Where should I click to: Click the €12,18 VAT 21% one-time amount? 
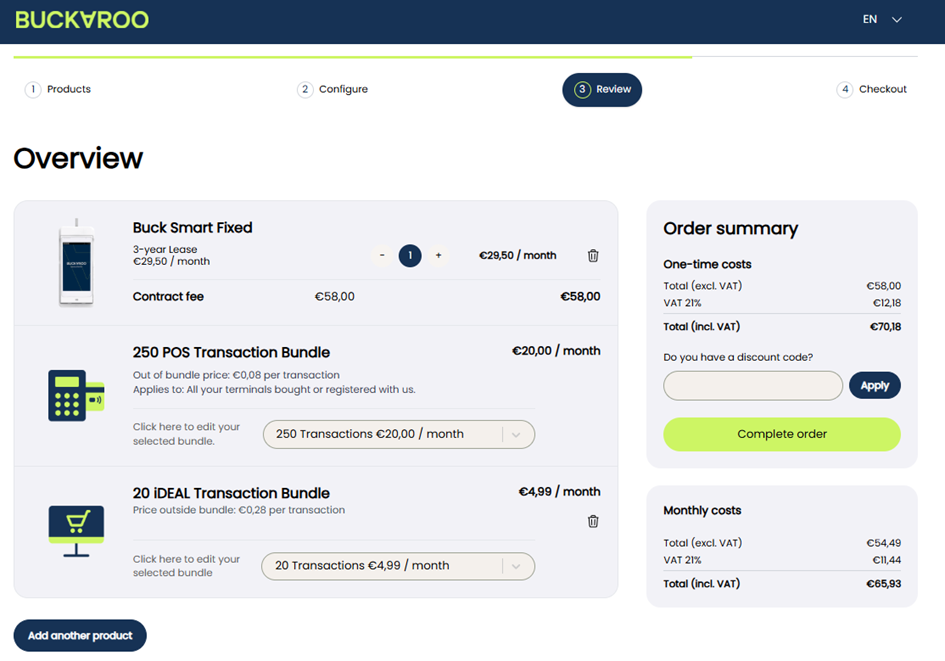click(887, 303)
